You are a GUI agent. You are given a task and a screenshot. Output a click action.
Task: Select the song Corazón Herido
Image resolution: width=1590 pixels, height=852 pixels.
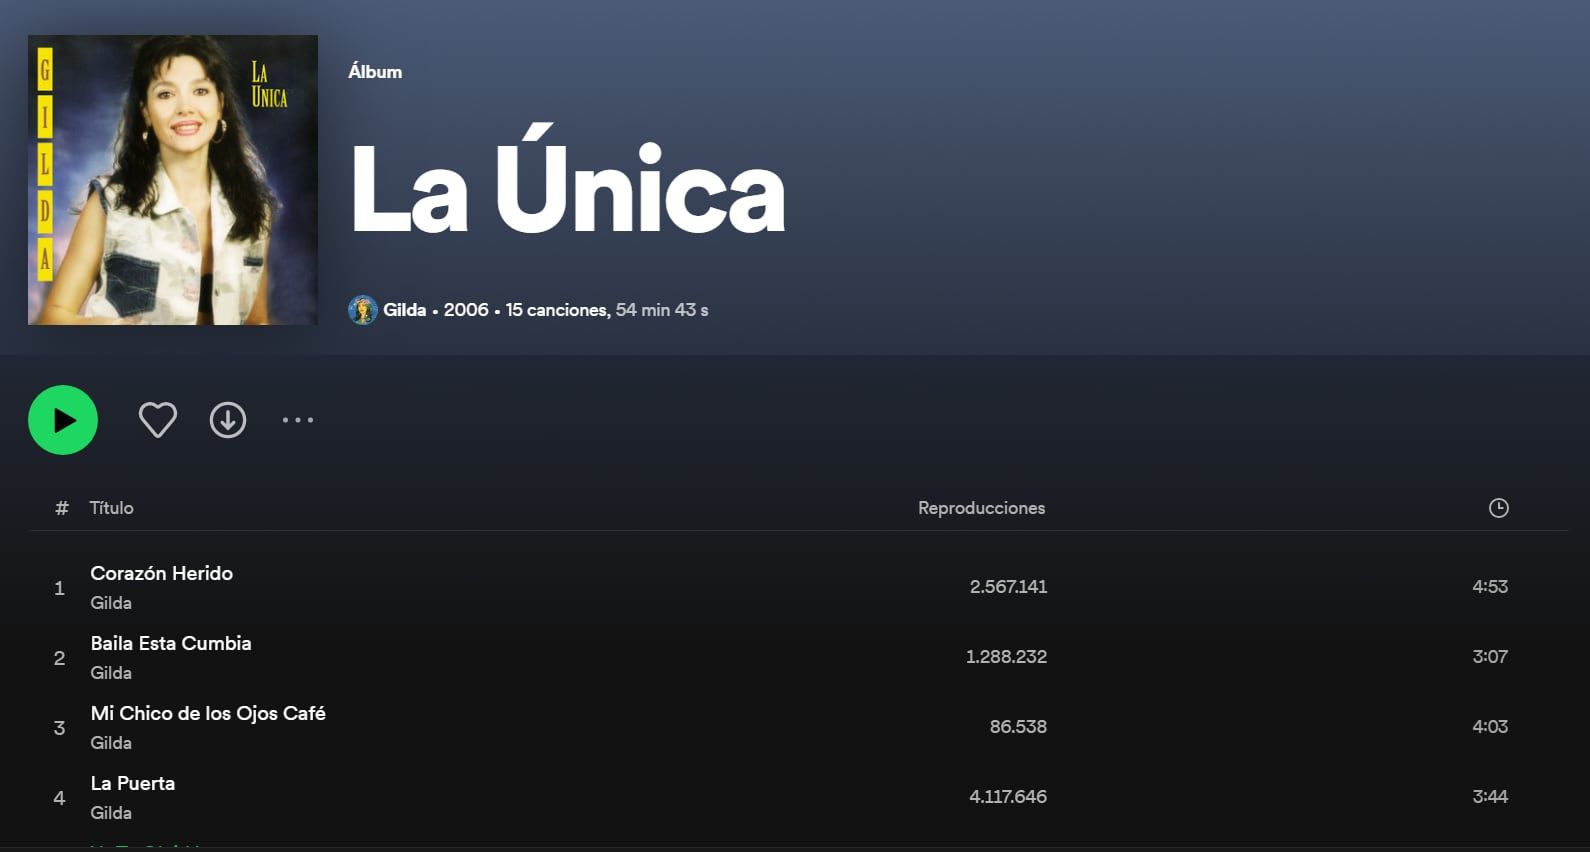[x=161, y=573]
